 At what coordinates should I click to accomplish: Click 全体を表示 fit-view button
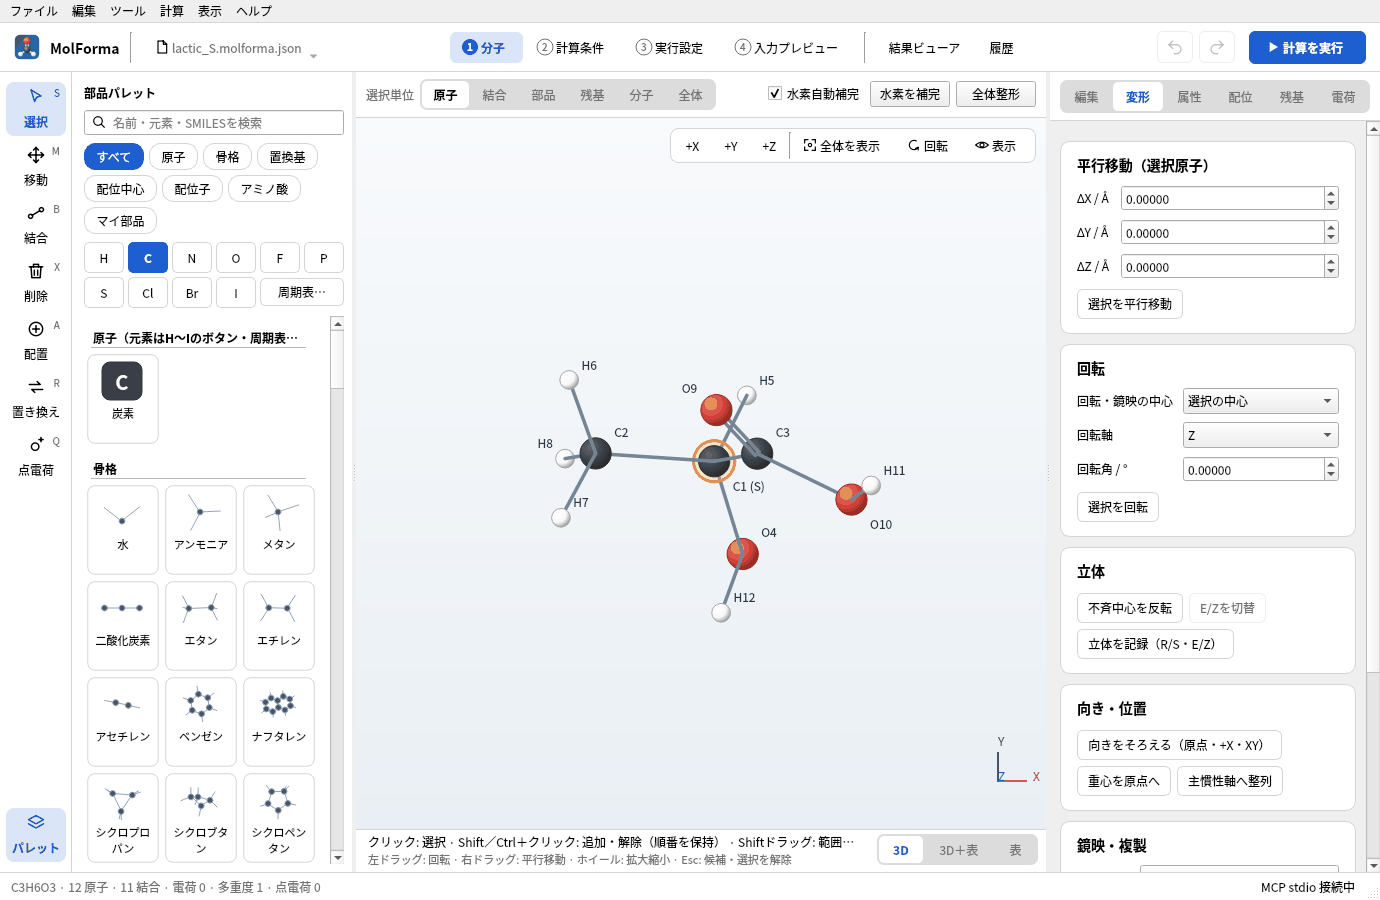point(842,146)
